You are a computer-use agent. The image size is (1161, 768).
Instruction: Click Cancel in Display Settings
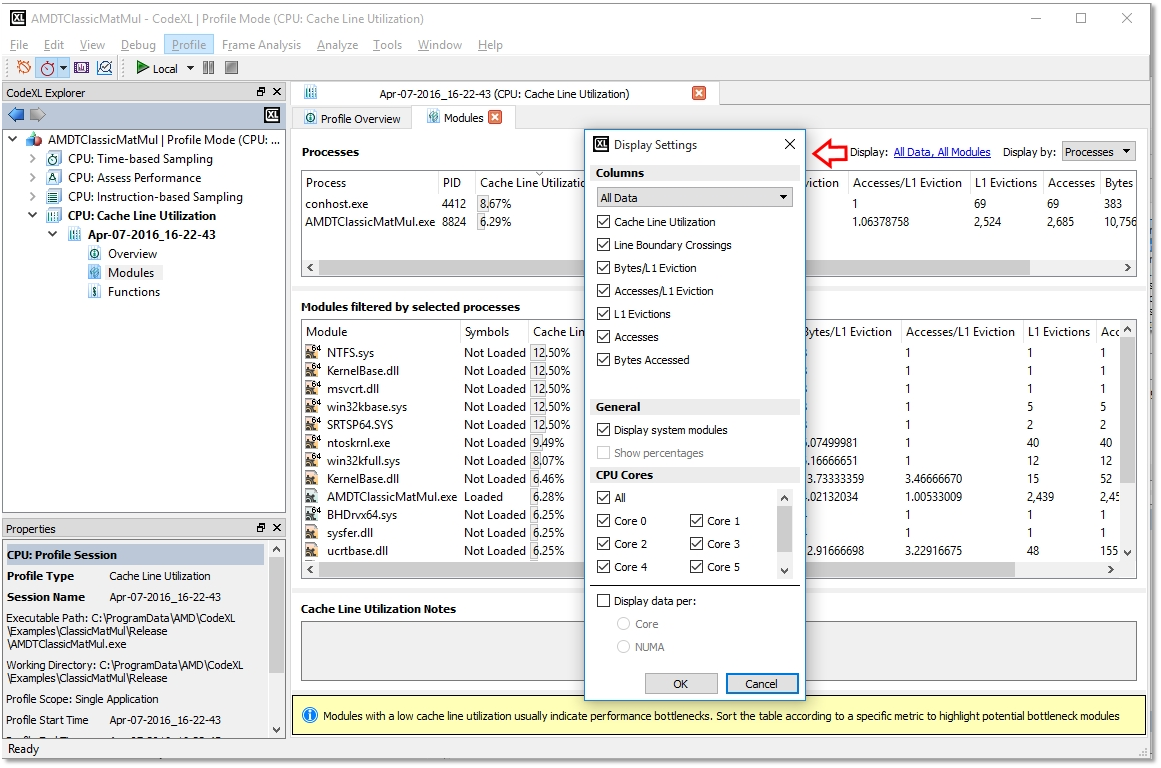point(761,684)
